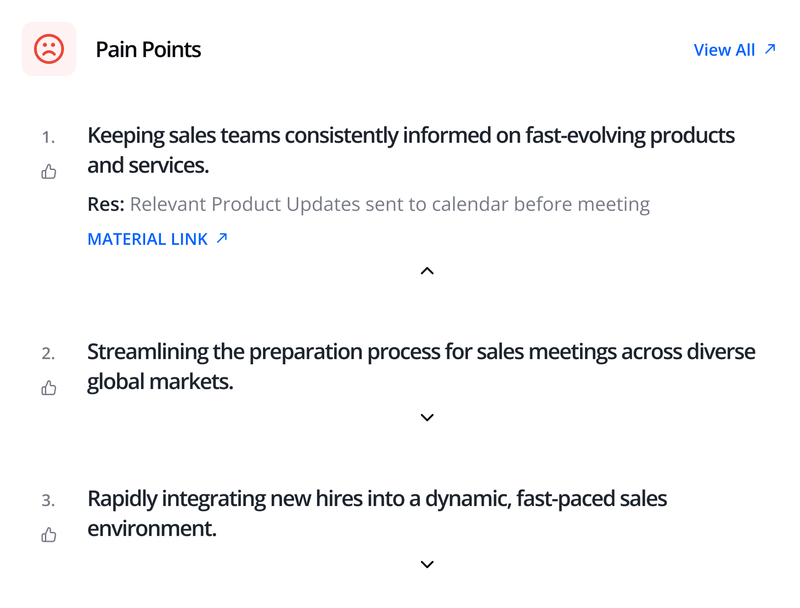
Task: Click the "Relevant Product Updates" resolution text
Action: [389, 205]
